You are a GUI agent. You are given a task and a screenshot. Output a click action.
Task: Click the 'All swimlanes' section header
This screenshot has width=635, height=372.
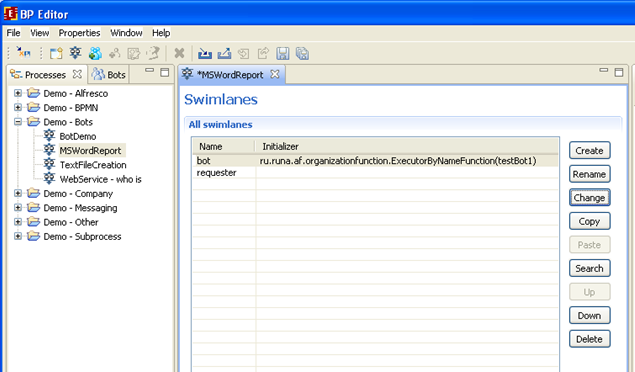click(221, 124)
